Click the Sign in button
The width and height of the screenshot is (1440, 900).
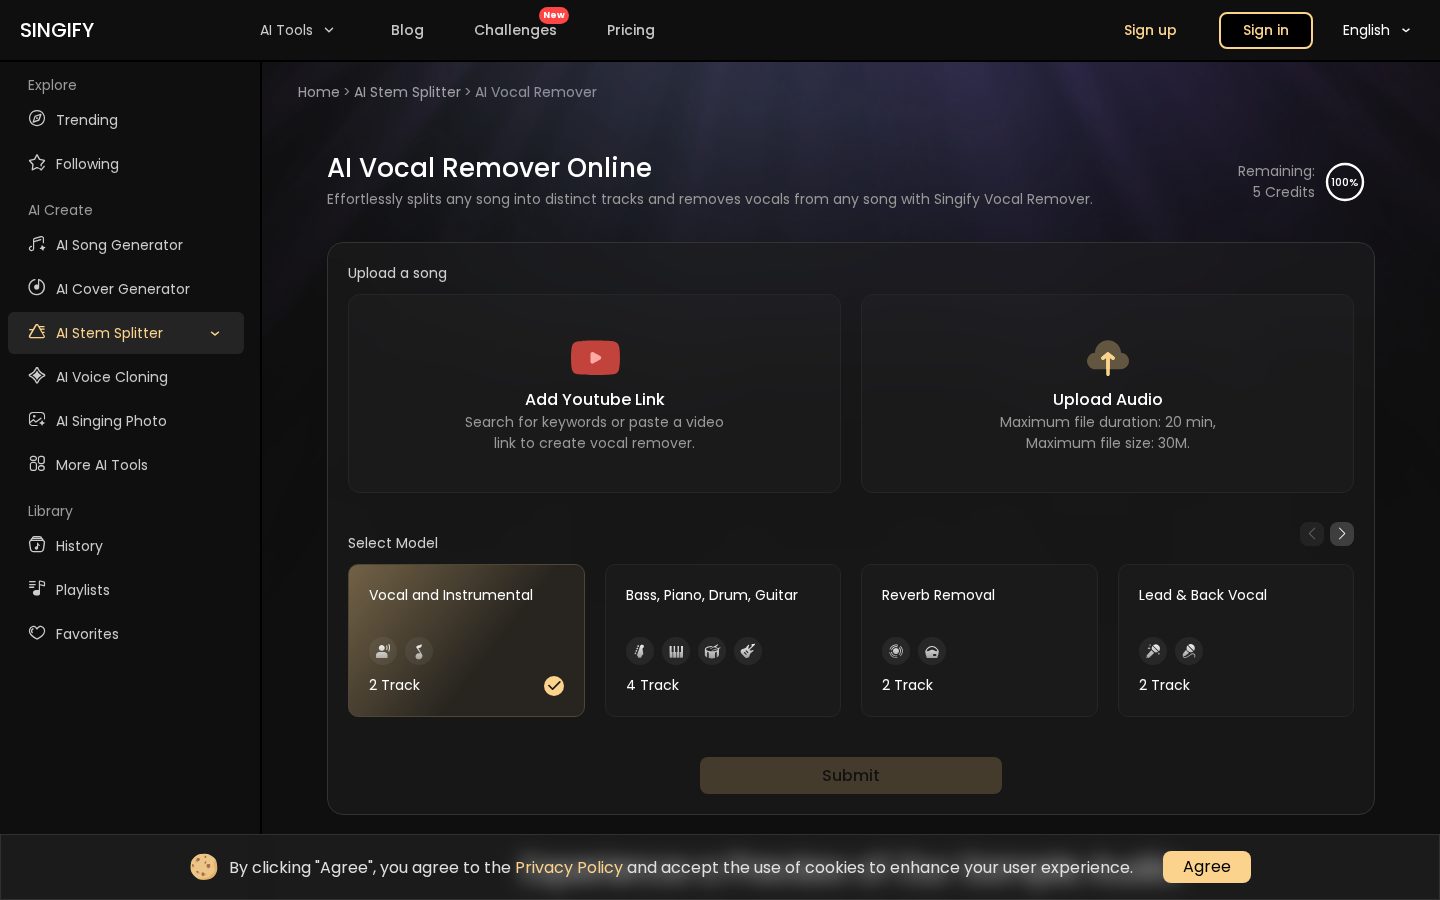pyautogui.click(x=1266, y=30)
